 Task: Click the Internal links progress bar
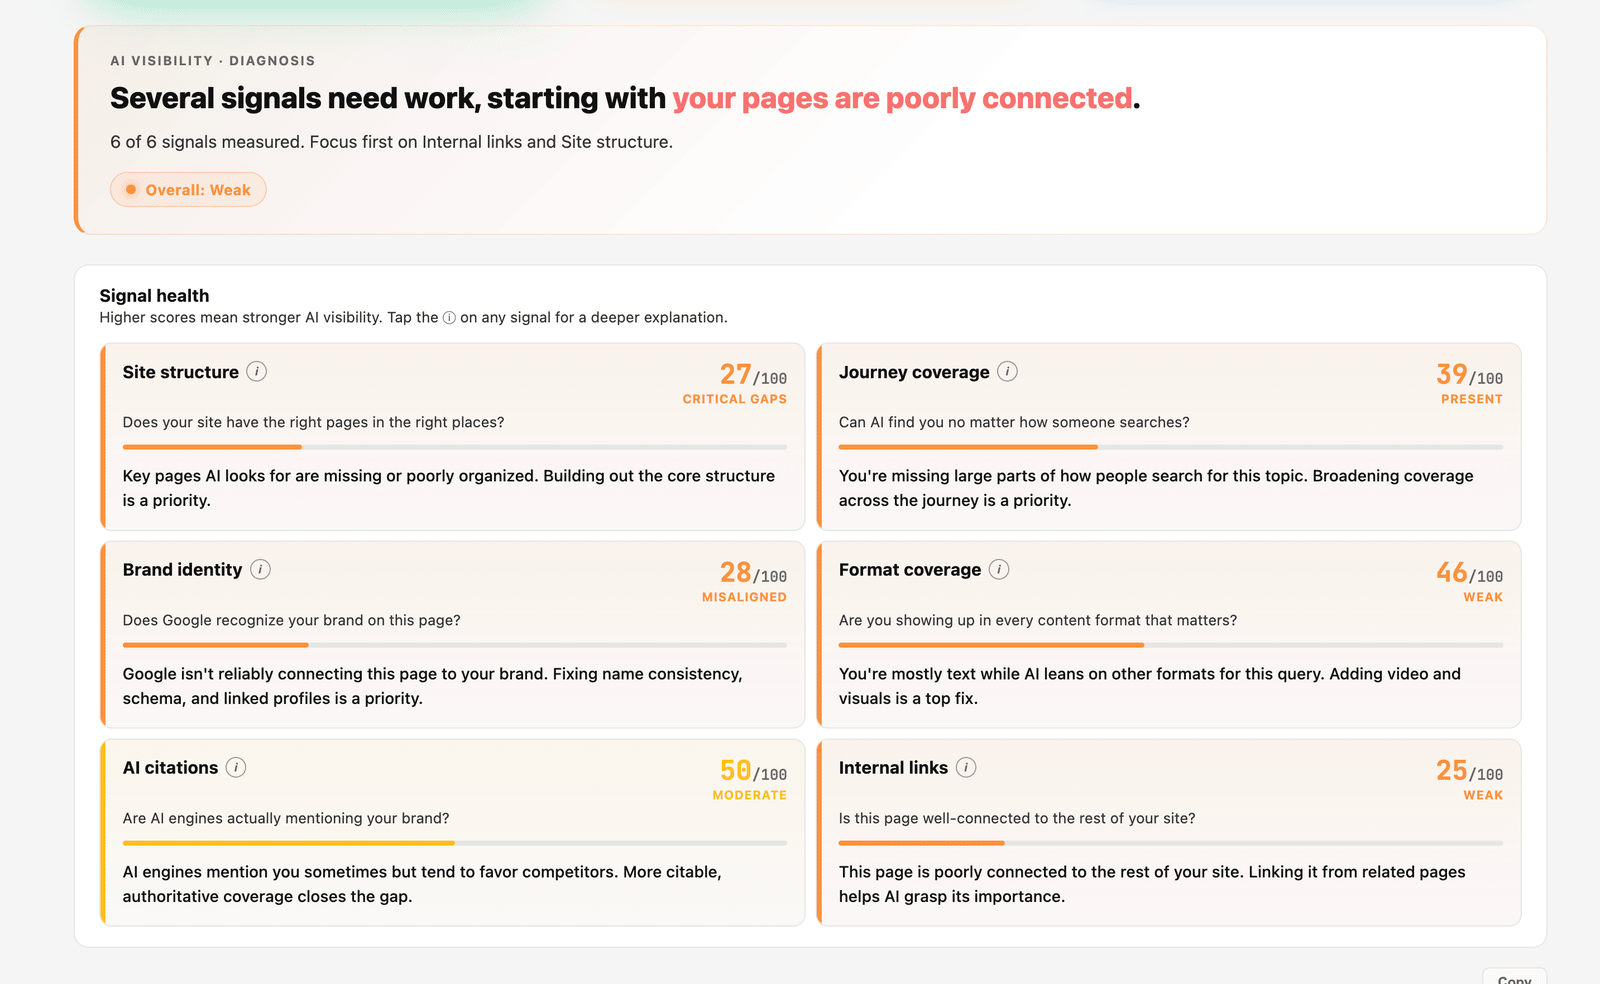[x=1171, y=843]
